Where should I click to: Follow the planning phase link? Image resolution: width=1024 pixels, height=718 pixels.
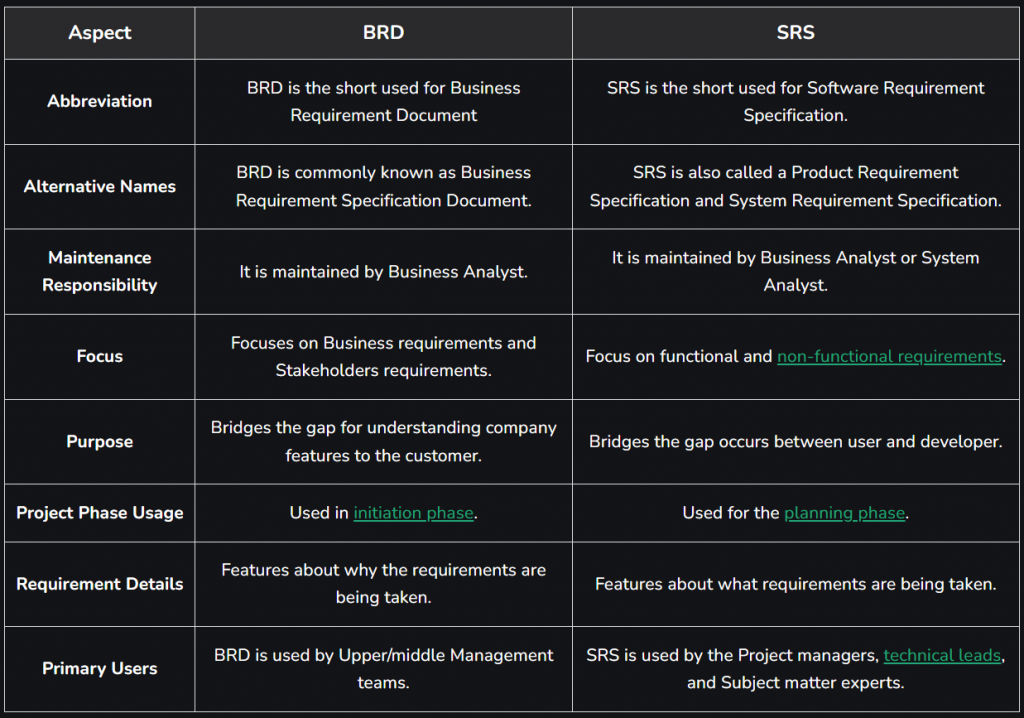pyautogui.click(x=844, y=513)
